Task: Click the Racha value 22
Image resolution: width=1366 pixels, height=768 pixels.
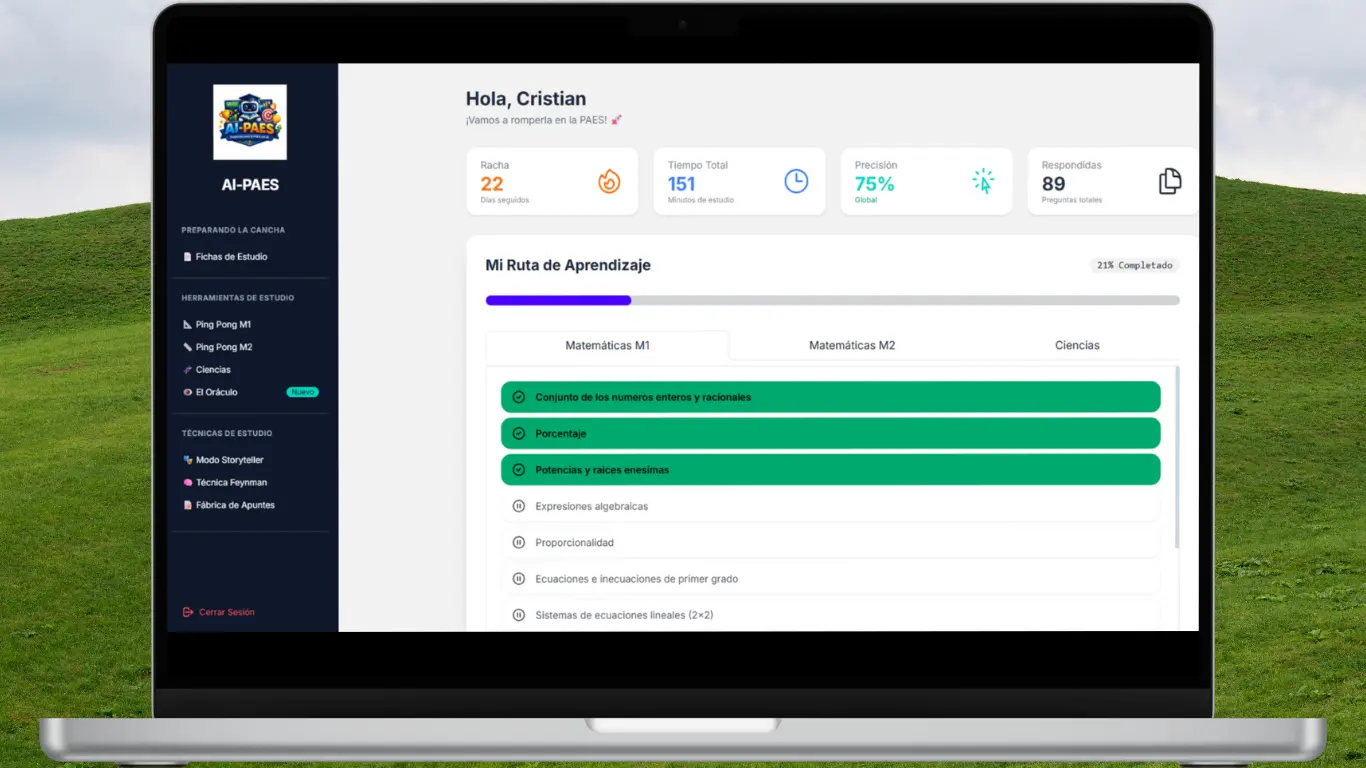Action: click(x=492, y=184)
